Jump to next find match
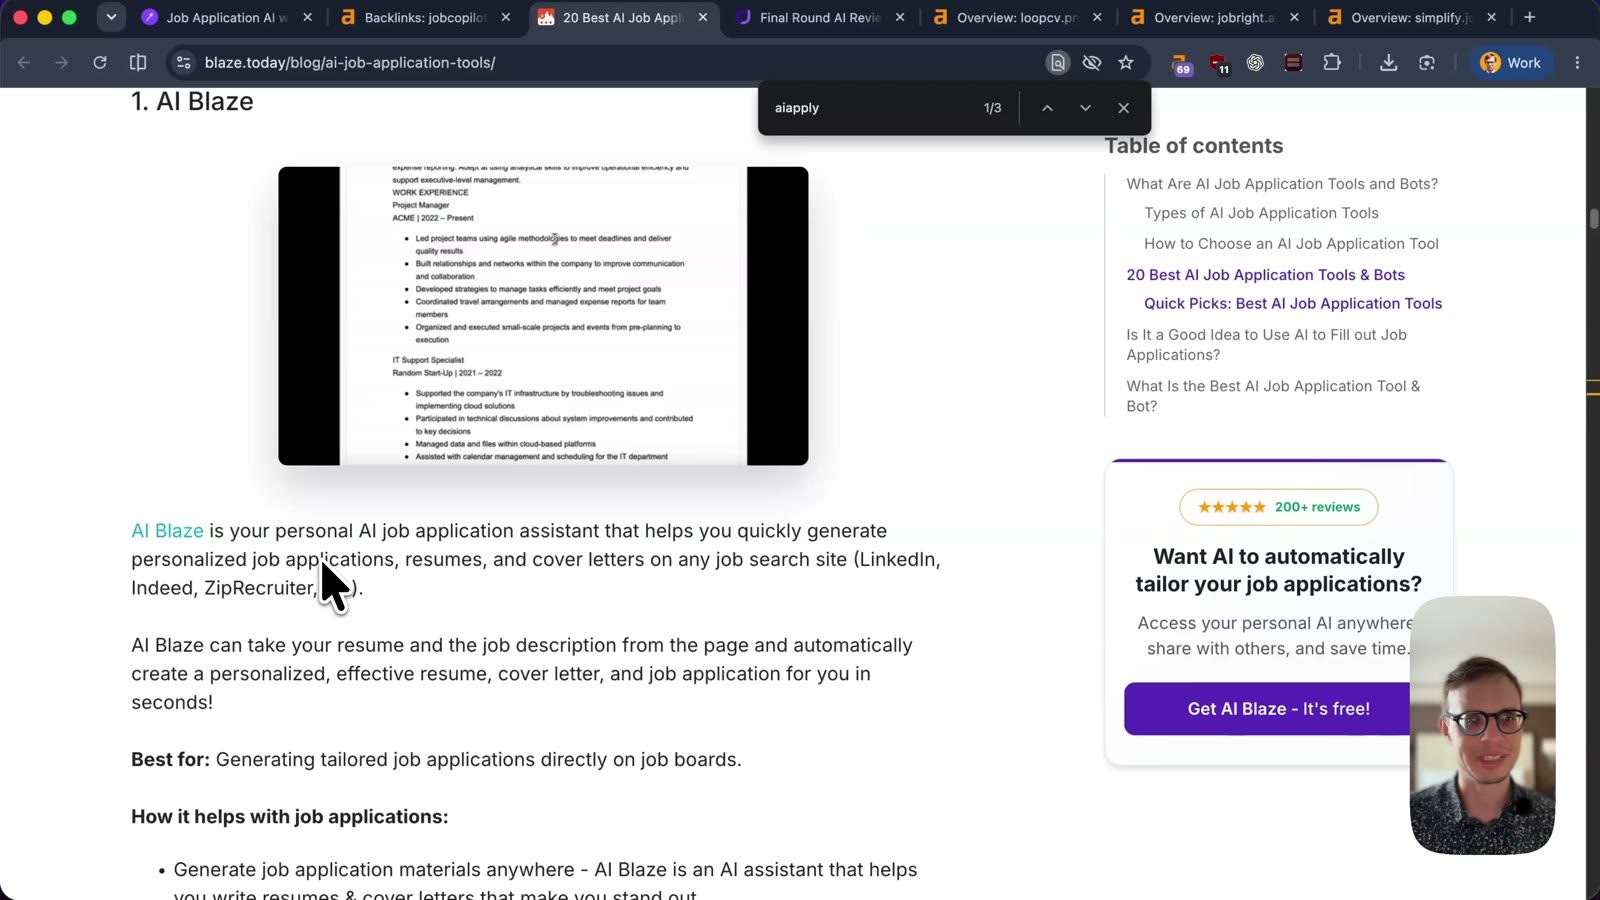Viewport: 1600px width, 900px height. 1085,108
